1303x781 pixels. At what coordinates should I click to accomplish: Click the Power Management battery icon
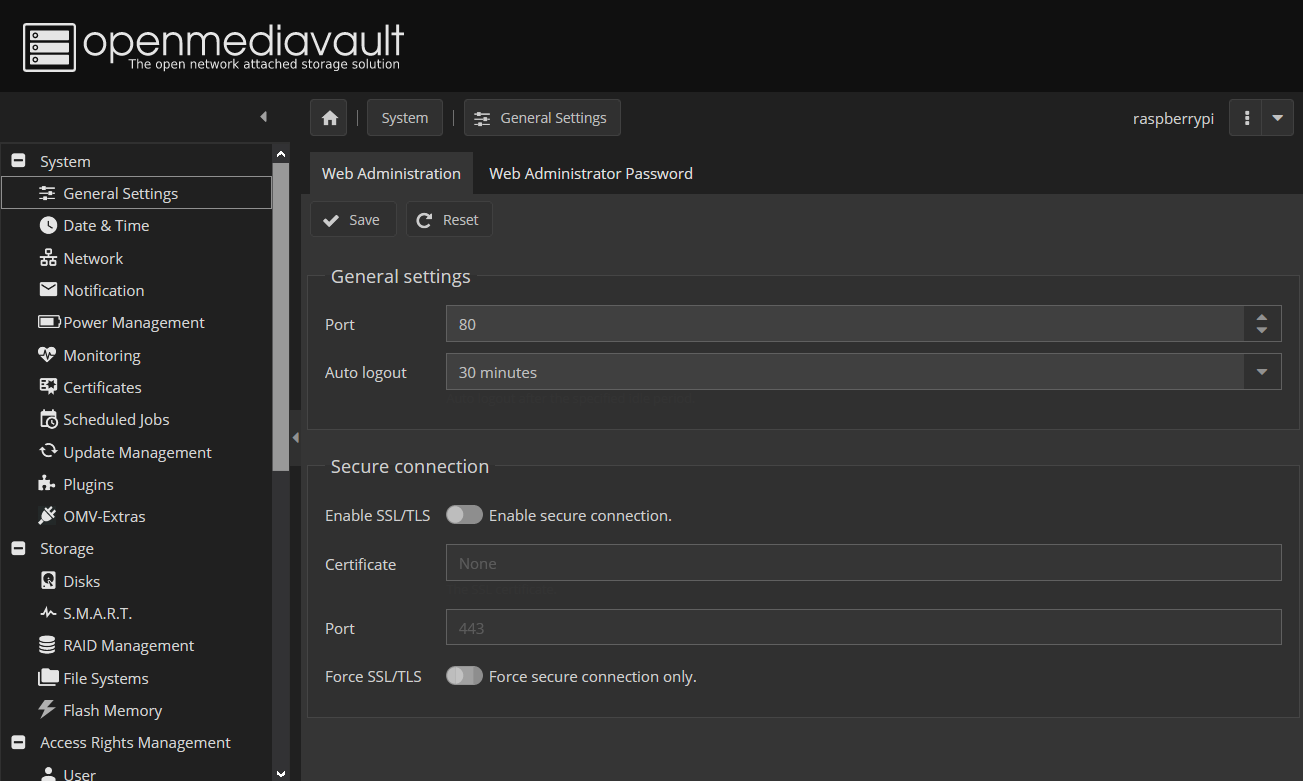tap(49, 322)
